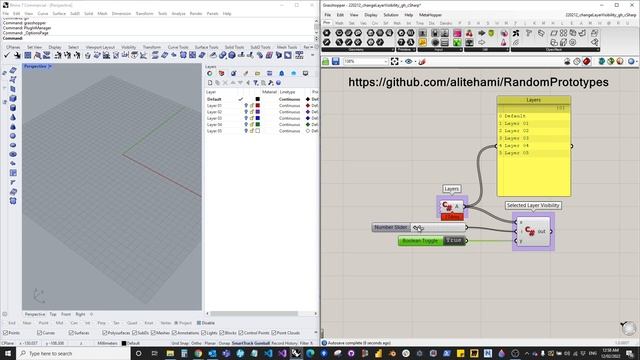Click the Number Slider track
Viewport: 640px width, 360px height.
click(x=438, y=227)
